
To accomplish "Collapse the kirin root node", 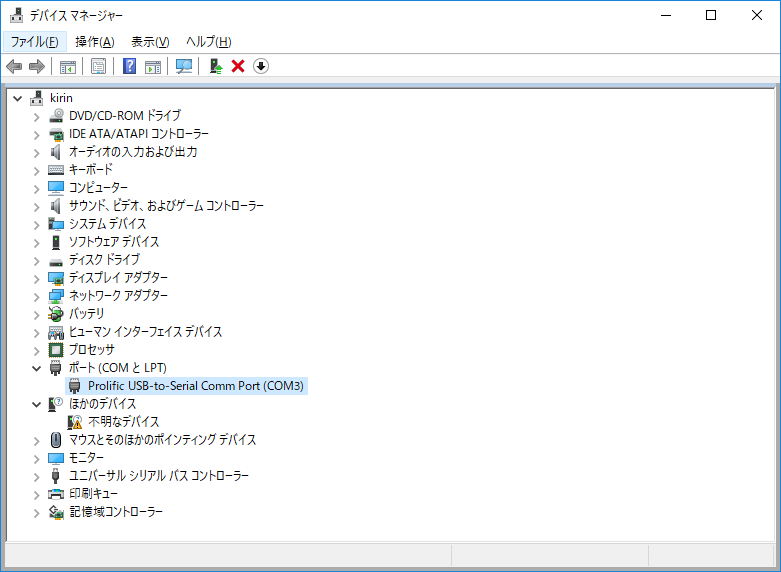I will [17, 98].
